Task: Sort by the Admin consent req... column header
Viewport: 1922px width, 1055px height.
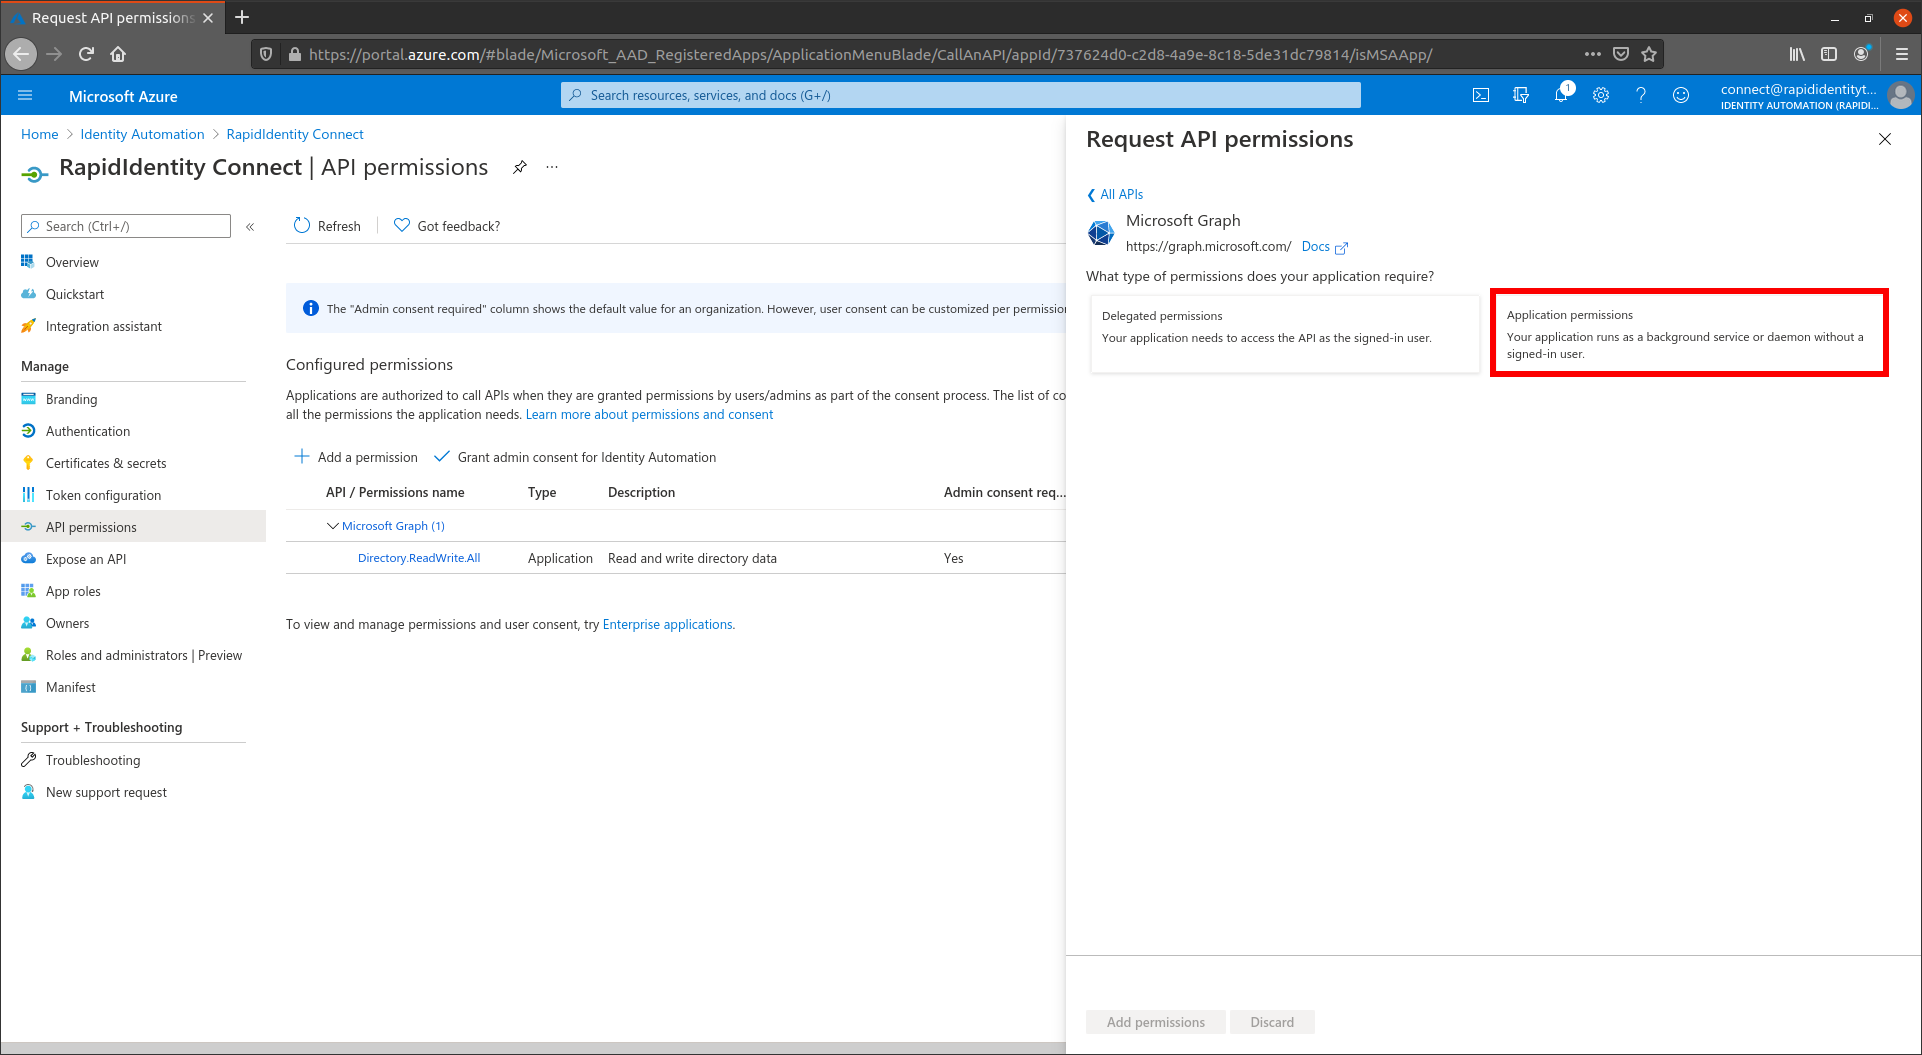Action: 1004,492
